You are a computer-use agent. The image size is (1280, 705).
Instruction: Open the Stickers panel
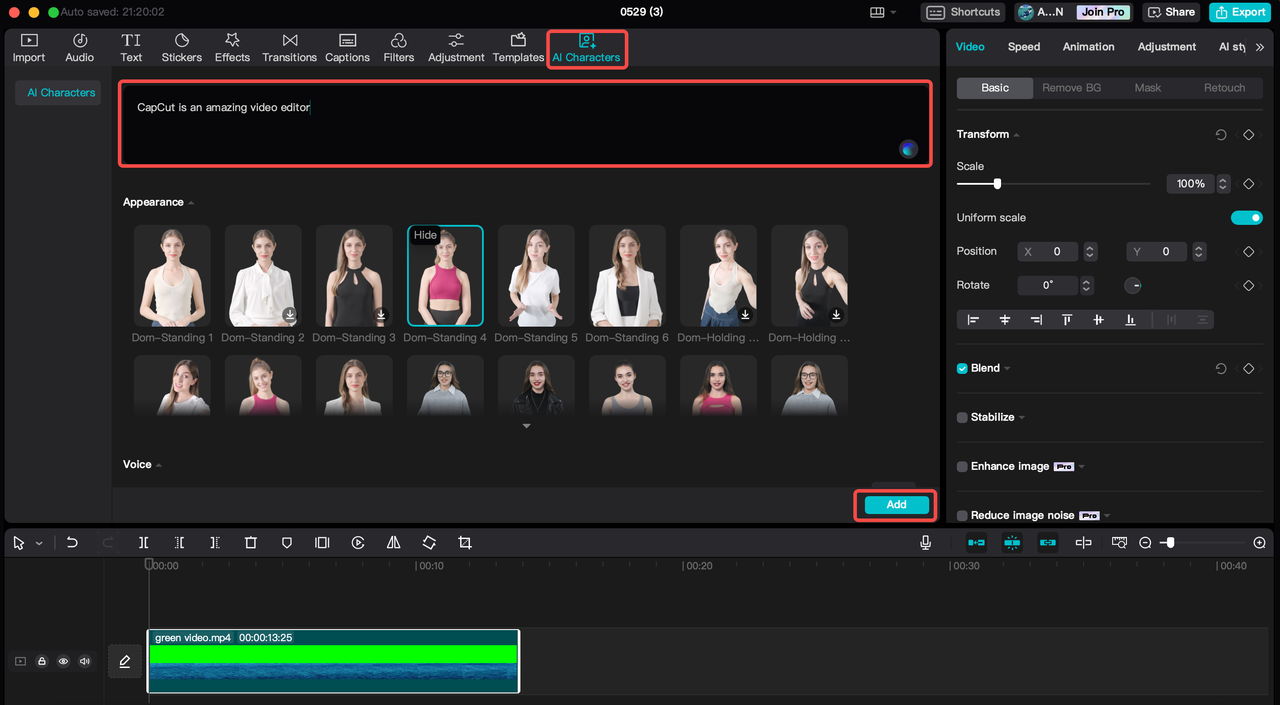pyautogui.click(x=181, y=47)
